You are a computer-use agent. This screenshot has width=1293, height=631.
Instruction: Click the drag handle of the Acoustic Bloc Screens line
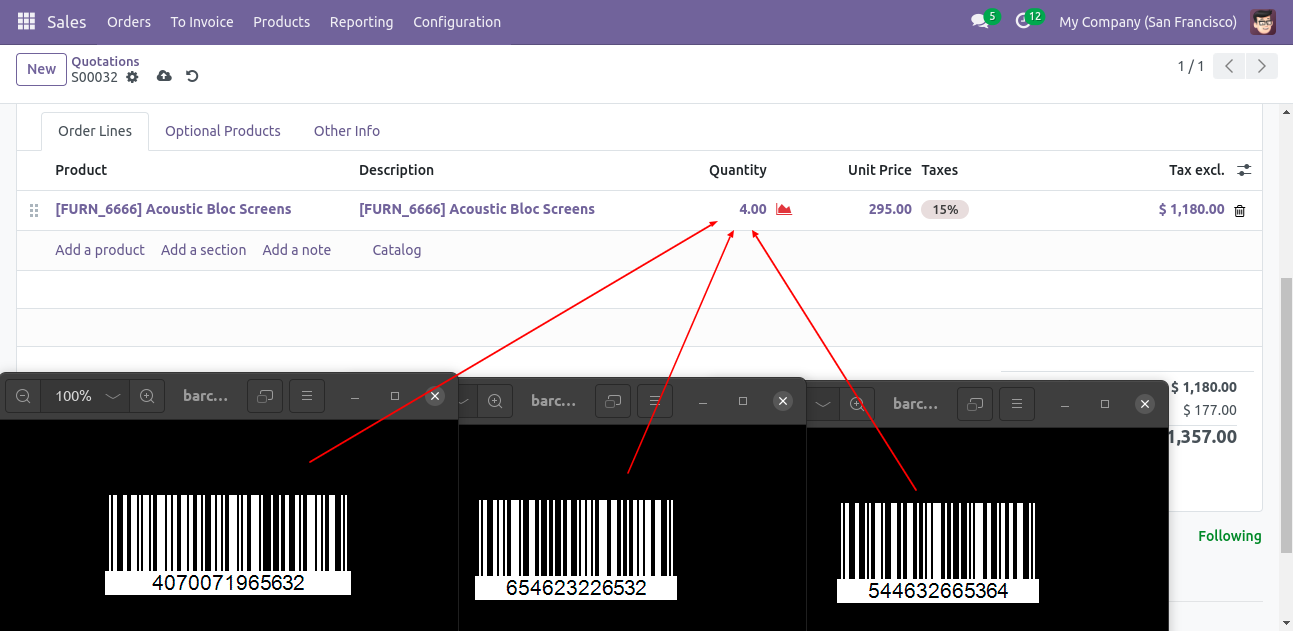tap(34, 210)
